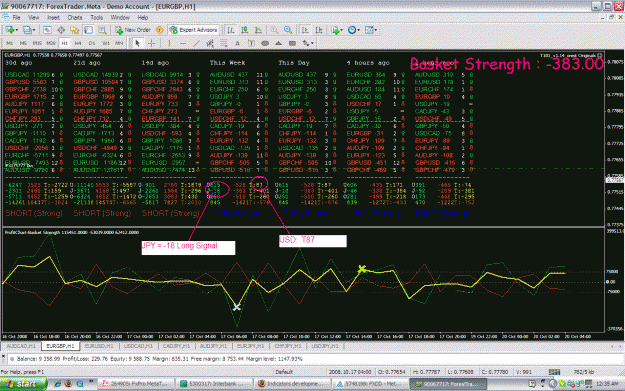Switch timeframe to M15

pyautogui.click(x=37, y=43)
